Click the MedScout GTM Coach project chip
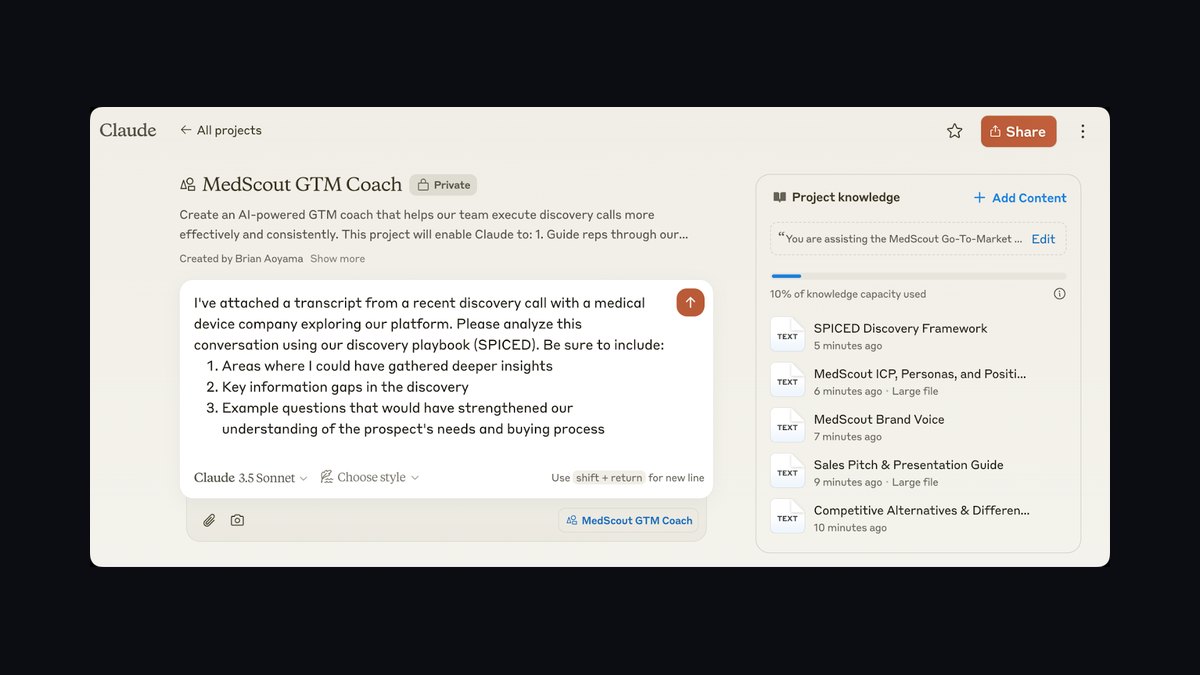 pos(629,520)
